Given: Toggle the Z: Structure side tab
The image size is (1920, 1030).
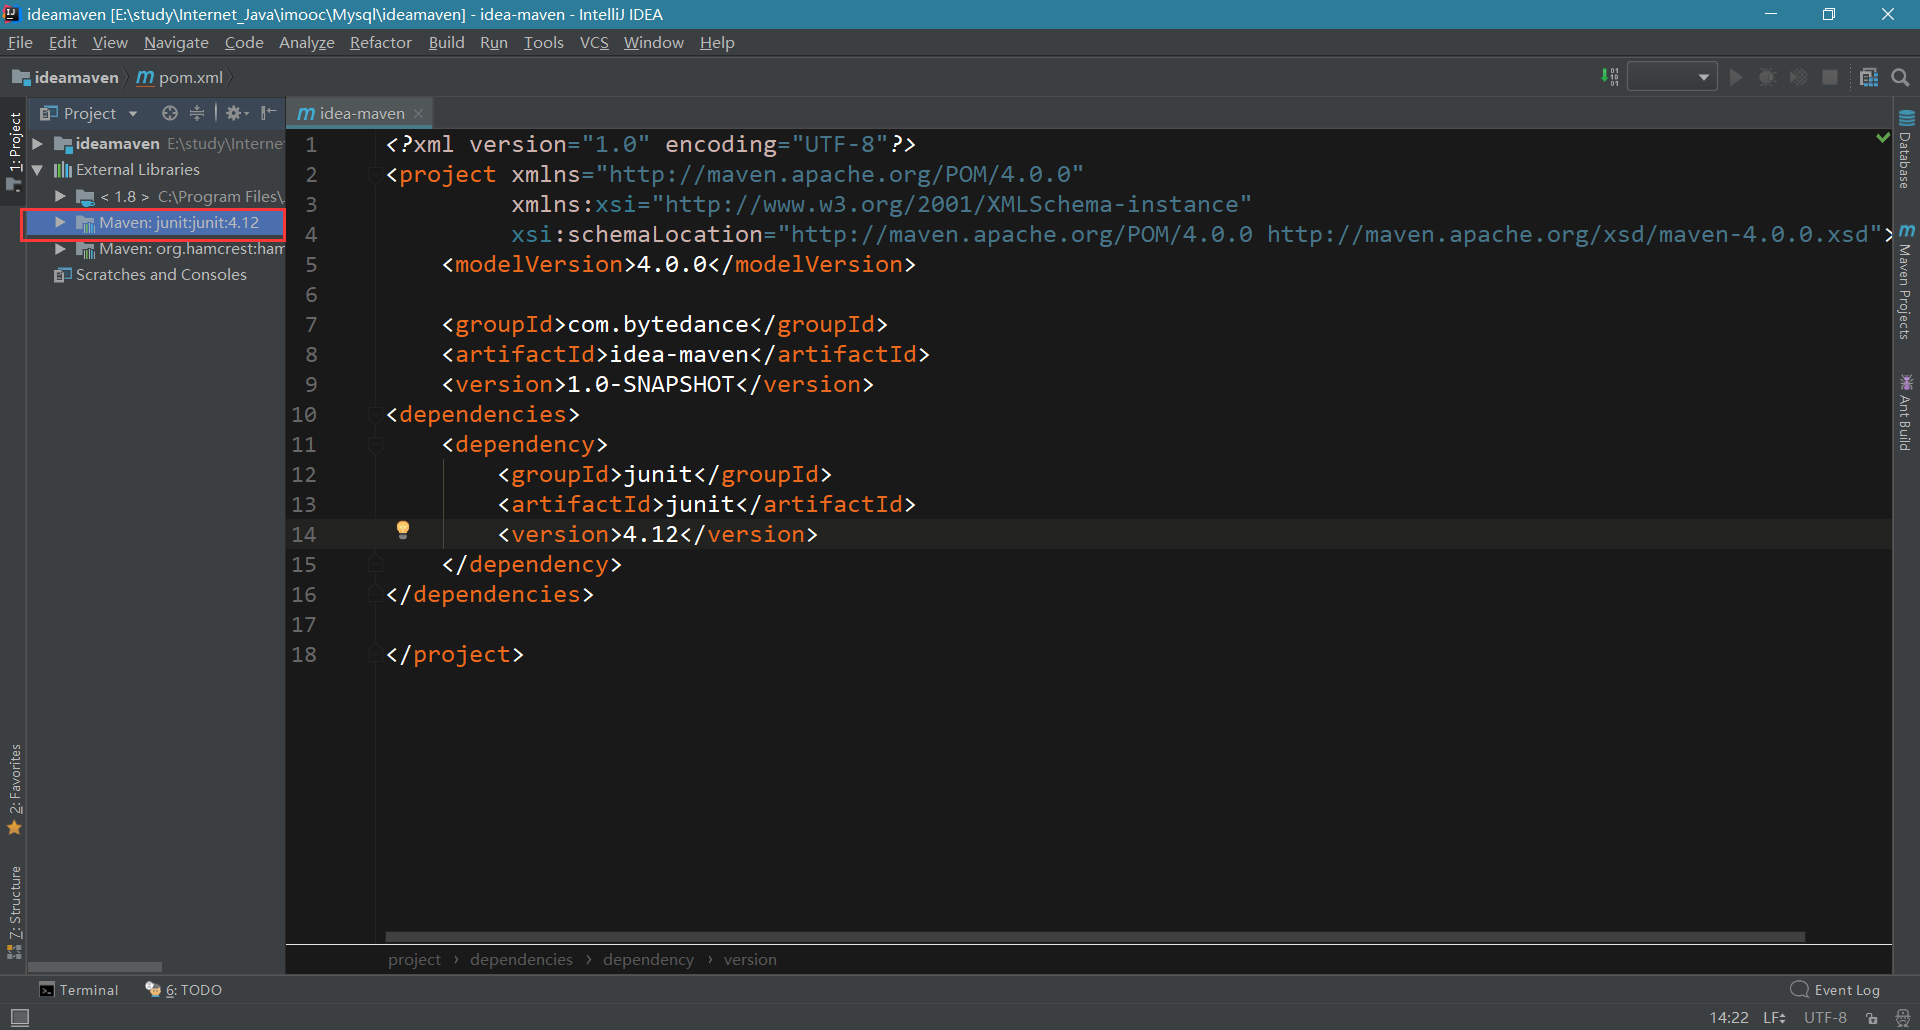Looking at the screenshot, I should pos(14,912).
